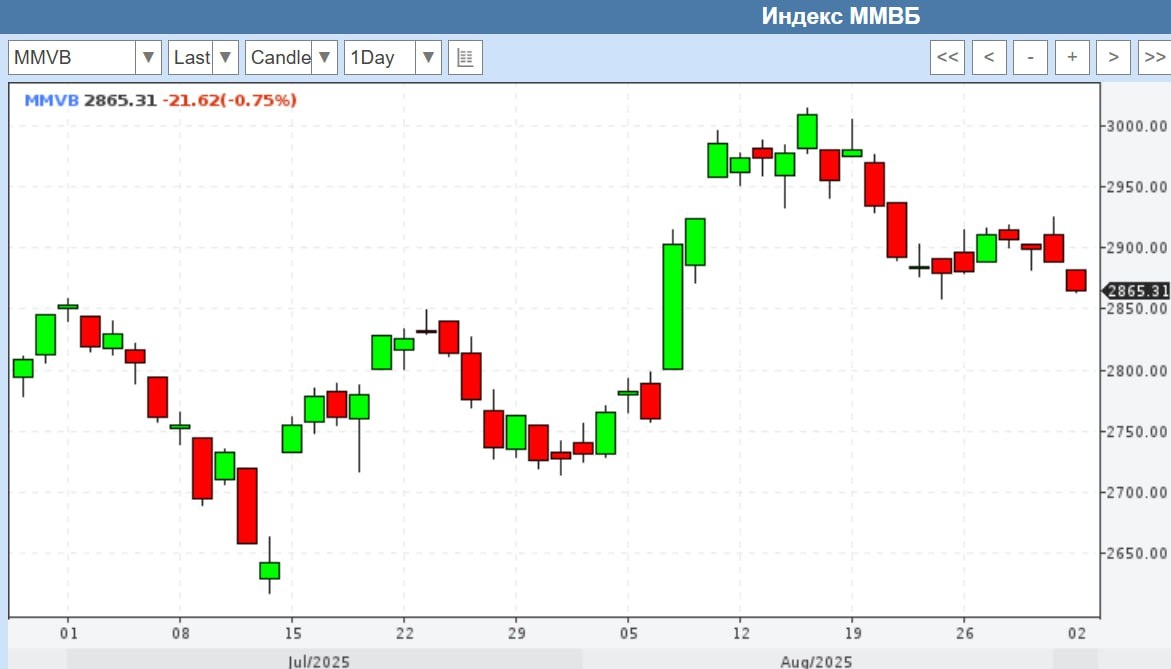The height and width of the screenshot is (669, 1171).
Task: Click the 29 date label on time axis
Action: point(517,633)
